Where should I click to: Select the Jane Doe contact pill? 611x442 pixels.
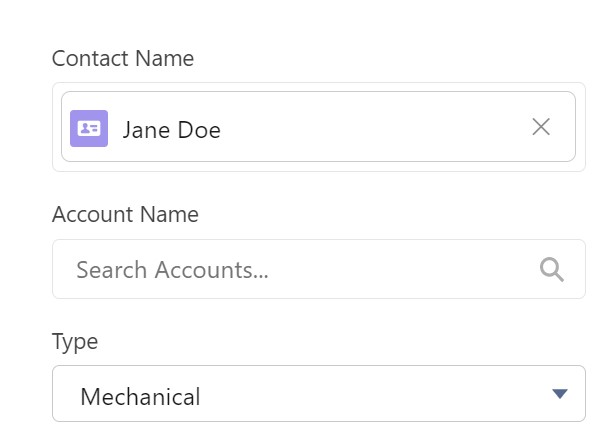click(300, 127)
